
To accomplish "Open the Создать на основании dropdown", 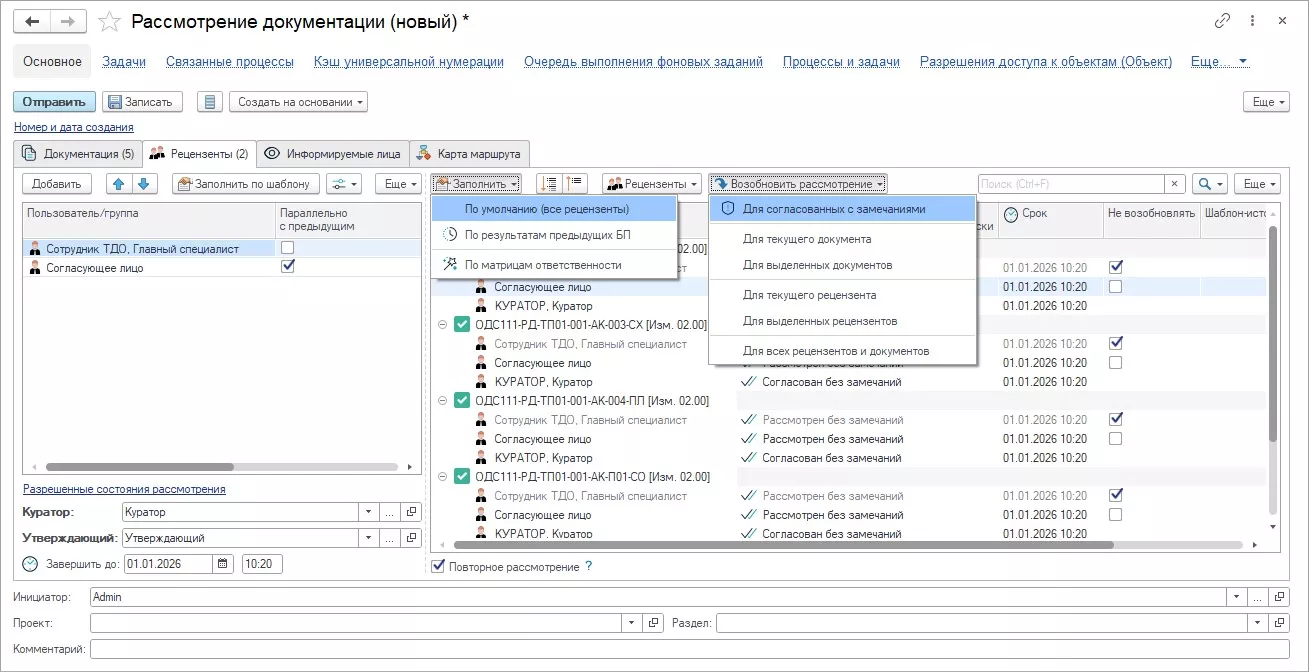I will 298,102.
